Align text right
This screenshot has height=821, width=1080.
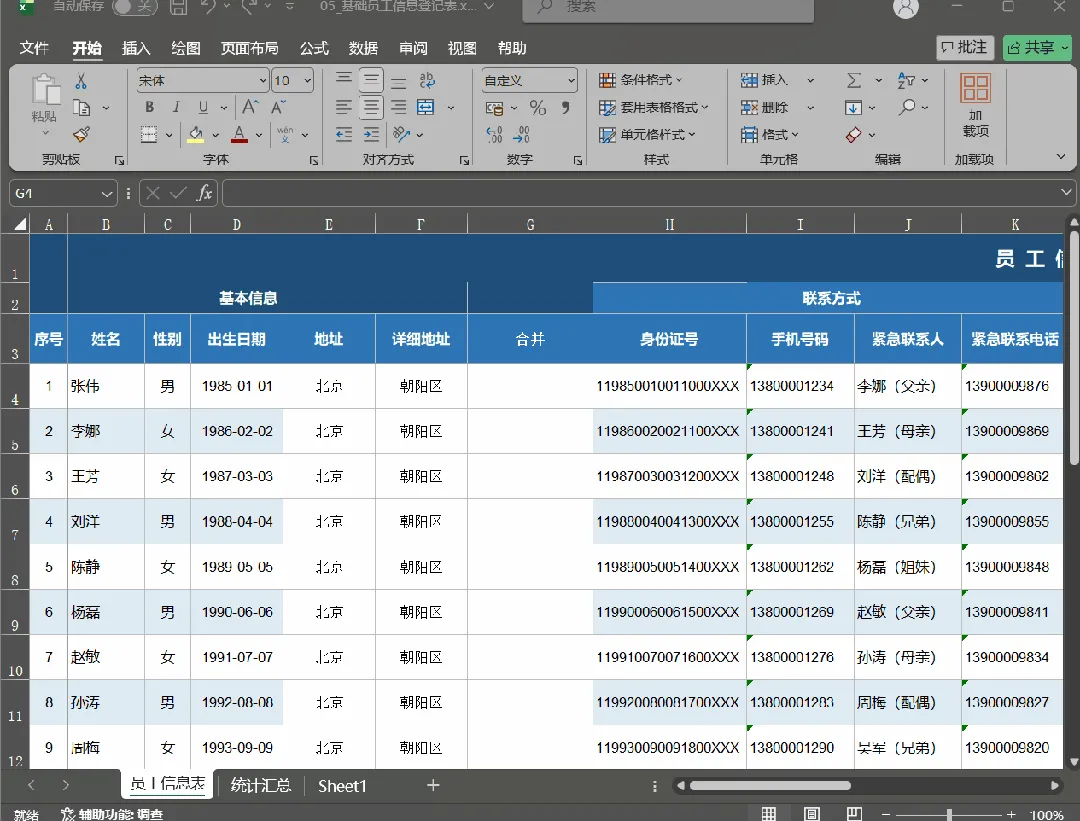pos(398,107)
